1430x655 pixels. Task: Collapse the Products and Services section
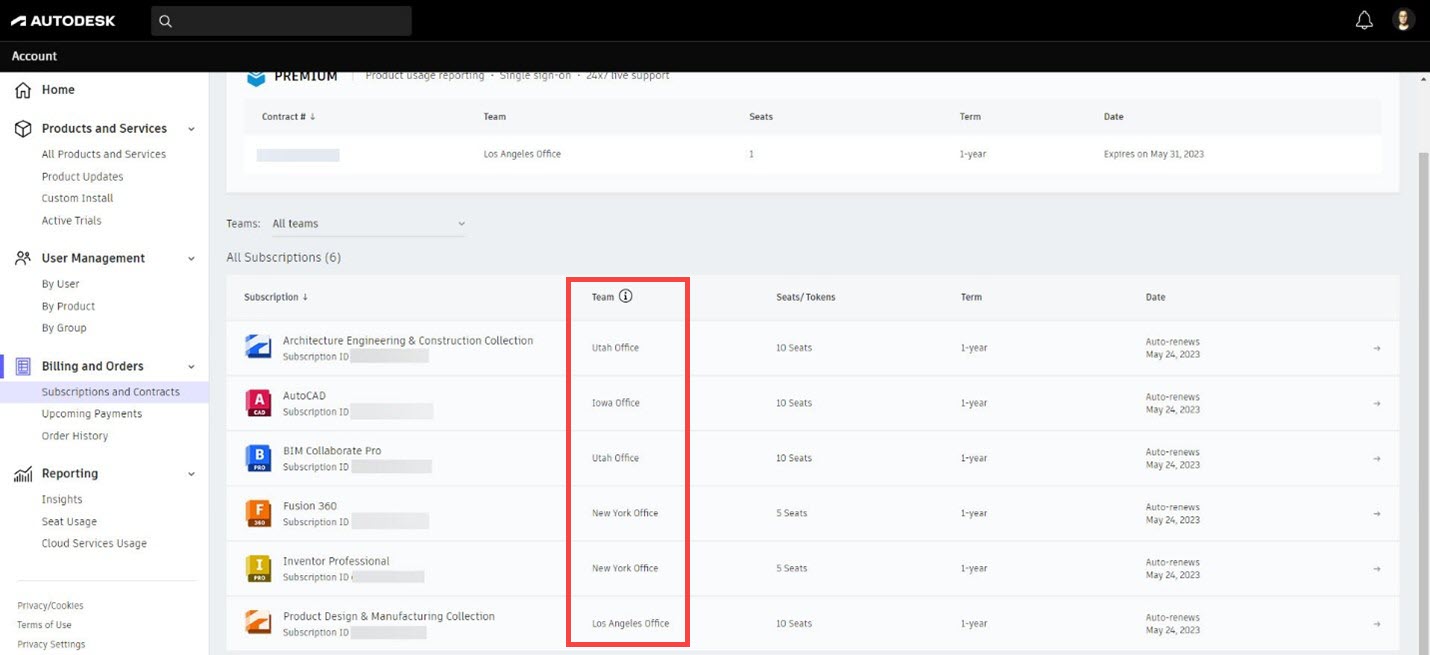191,129
